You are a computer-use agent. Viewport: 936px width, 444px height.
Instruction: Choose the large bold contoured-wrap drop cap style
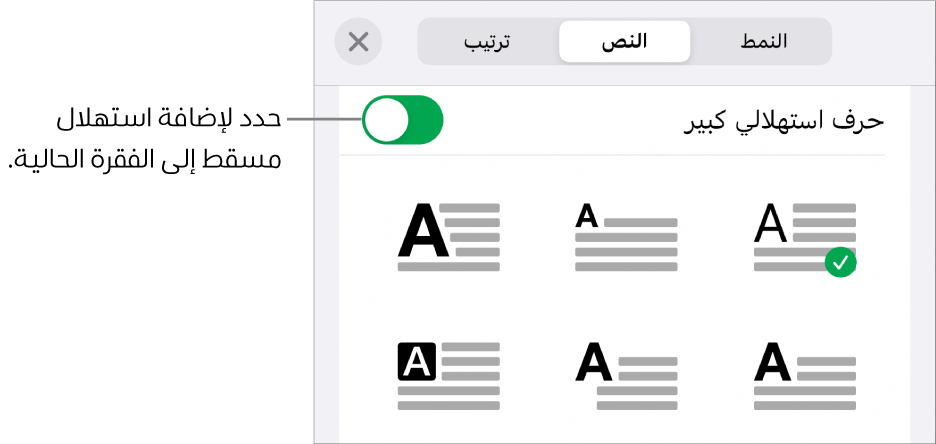[x=448, y=236]
